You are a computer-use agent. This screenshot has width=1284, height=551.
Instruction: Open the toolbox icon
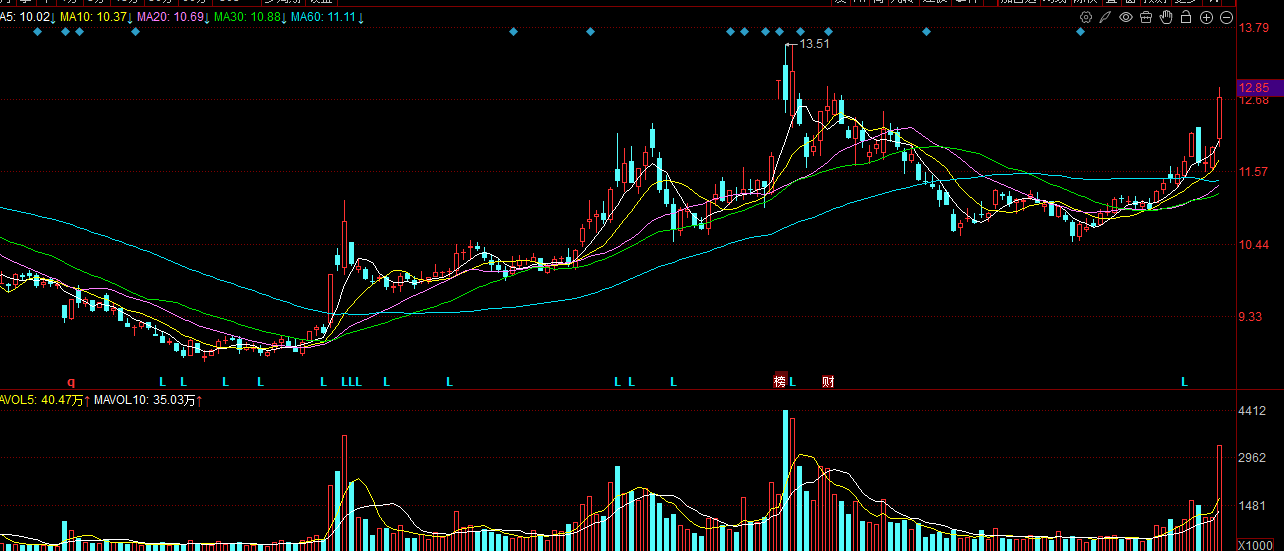(x=1146, y=17)
